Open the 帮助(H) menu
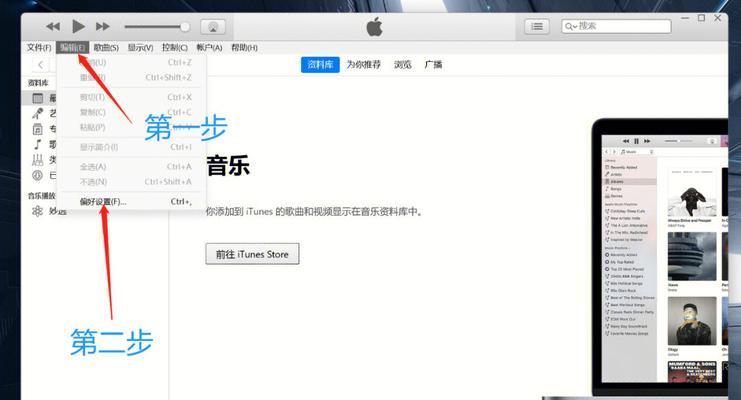Screen dimensions: 741x400 click(x=244, y=47)
